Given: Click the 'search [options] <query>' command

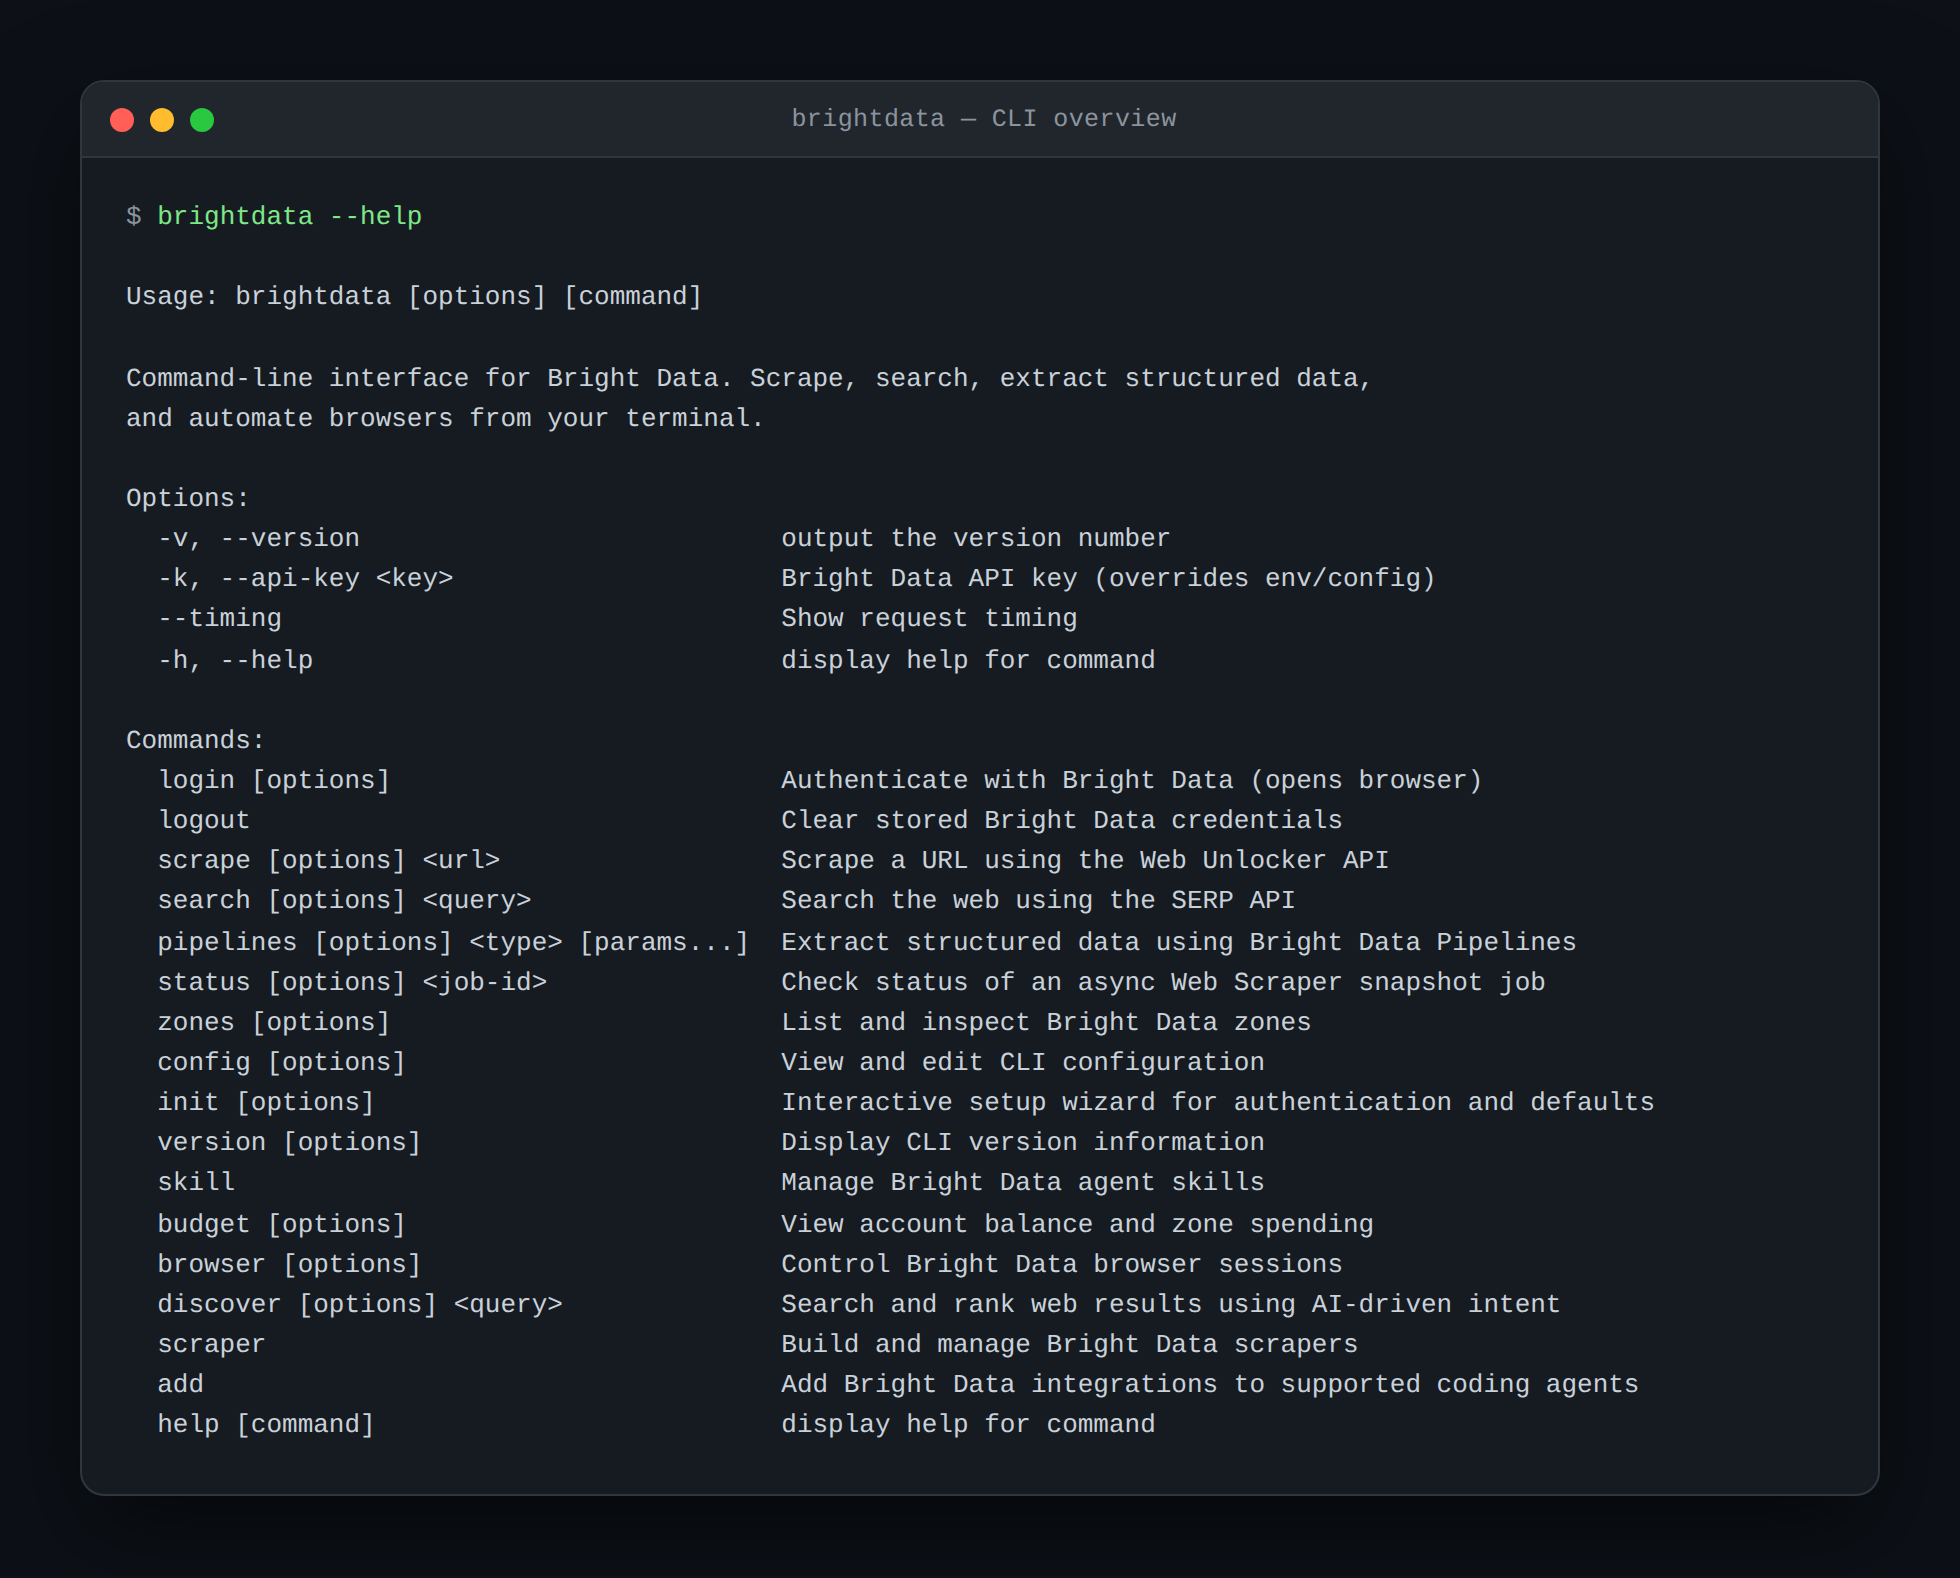Looking at the screenshot, I should [344, 900].
